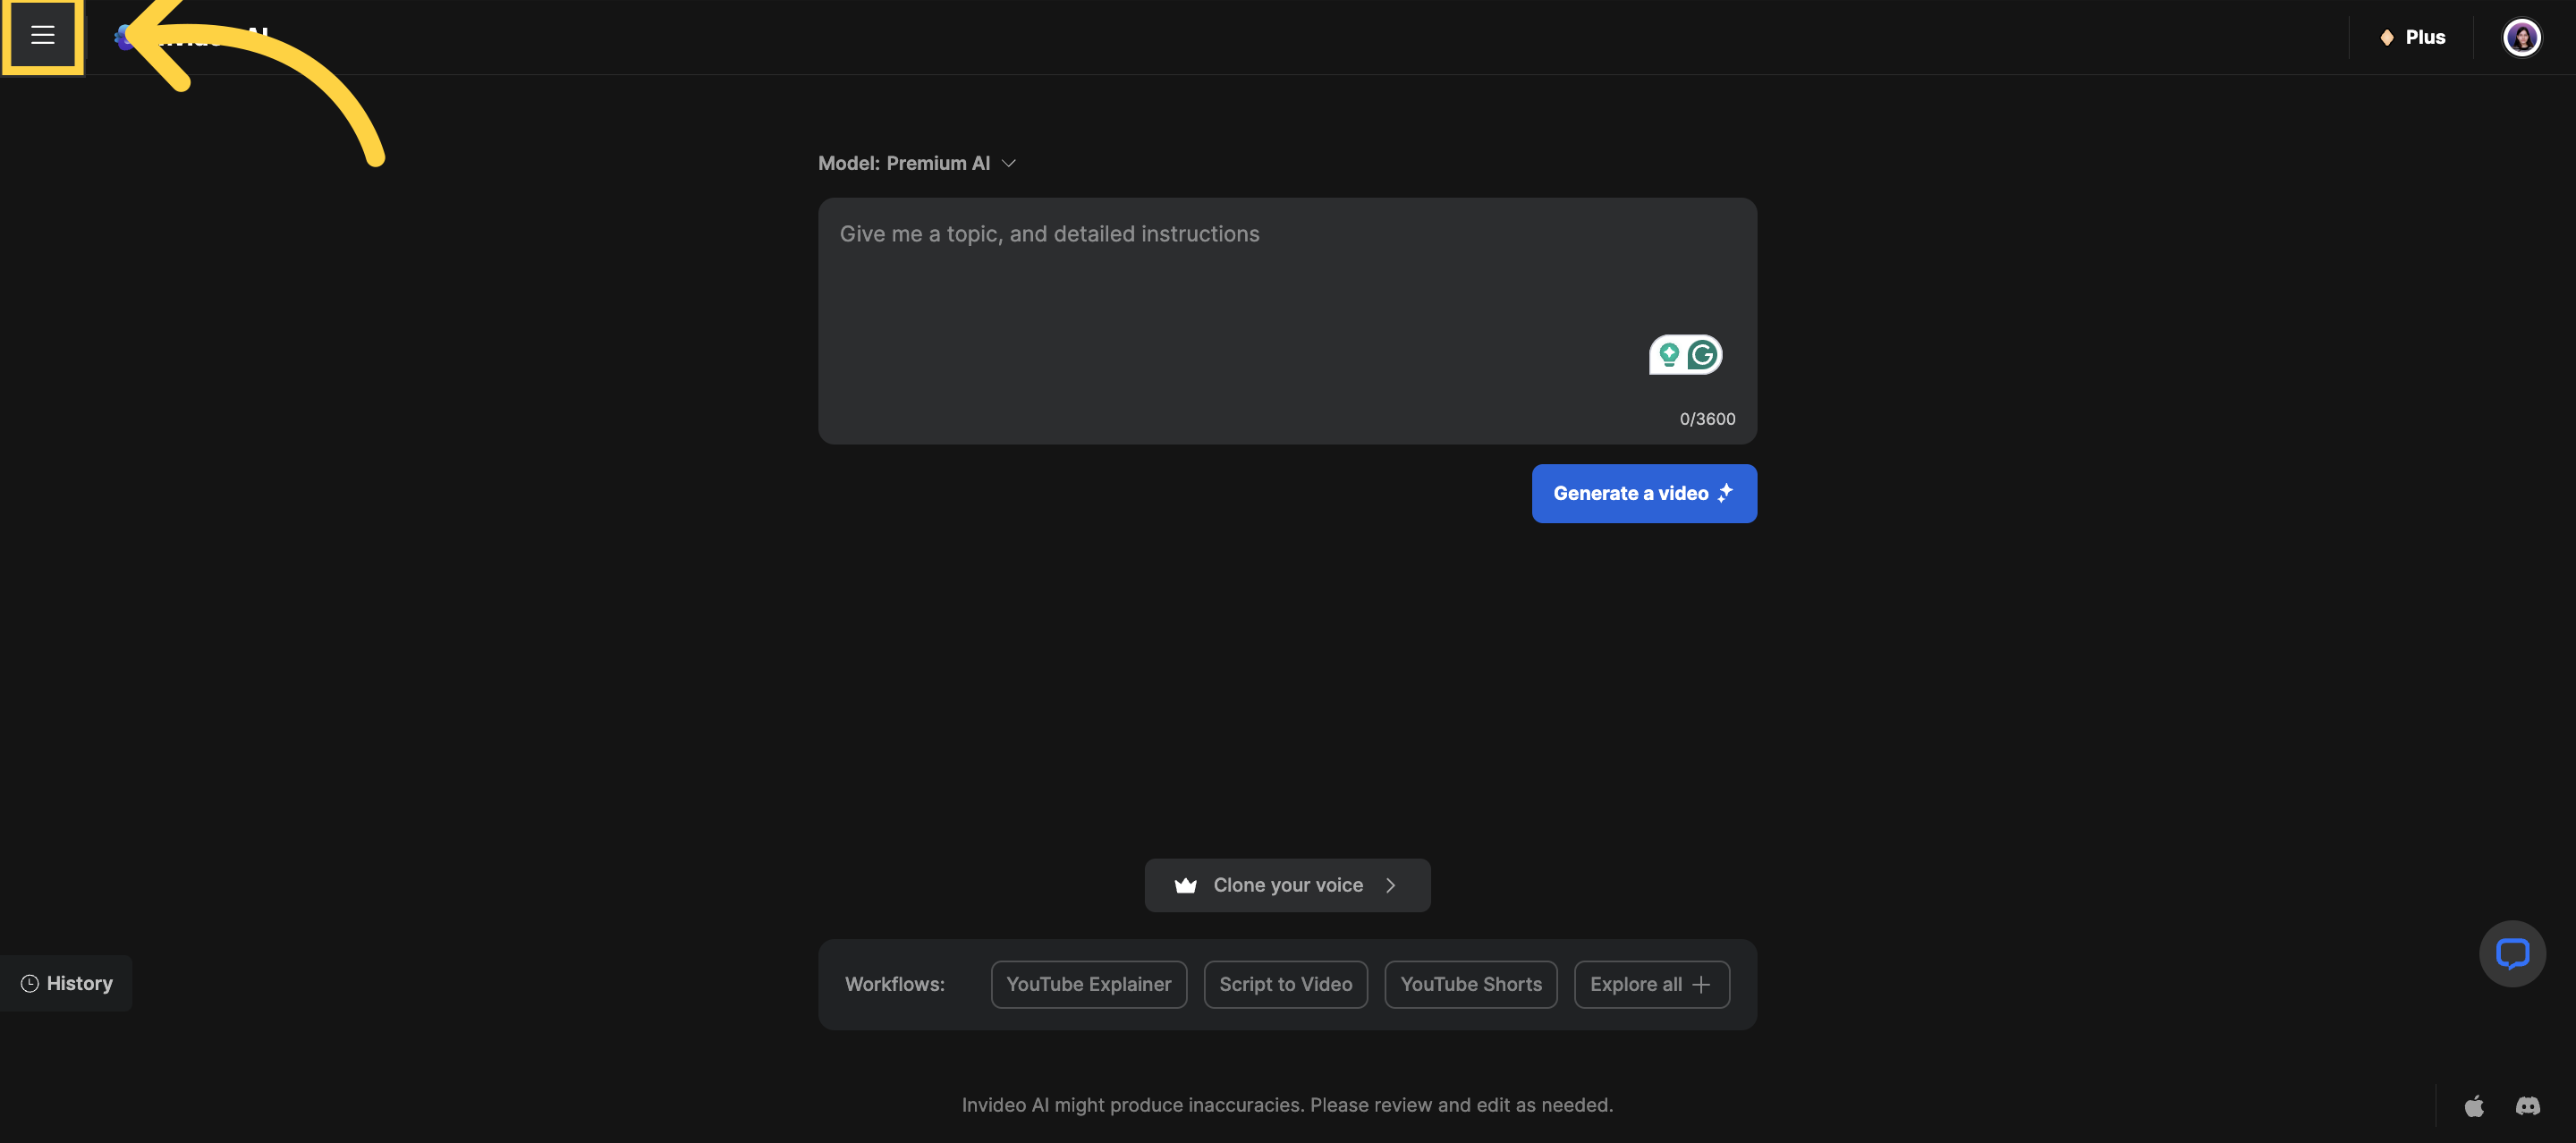Open the History panel
Image resolution: width=2576 pixels, height=1143 pixels.
click(78, 983)
